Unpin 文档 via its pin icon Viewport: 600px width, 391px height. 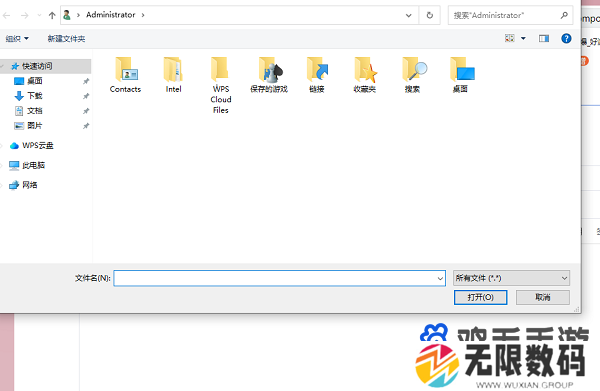tap(86, 111)
